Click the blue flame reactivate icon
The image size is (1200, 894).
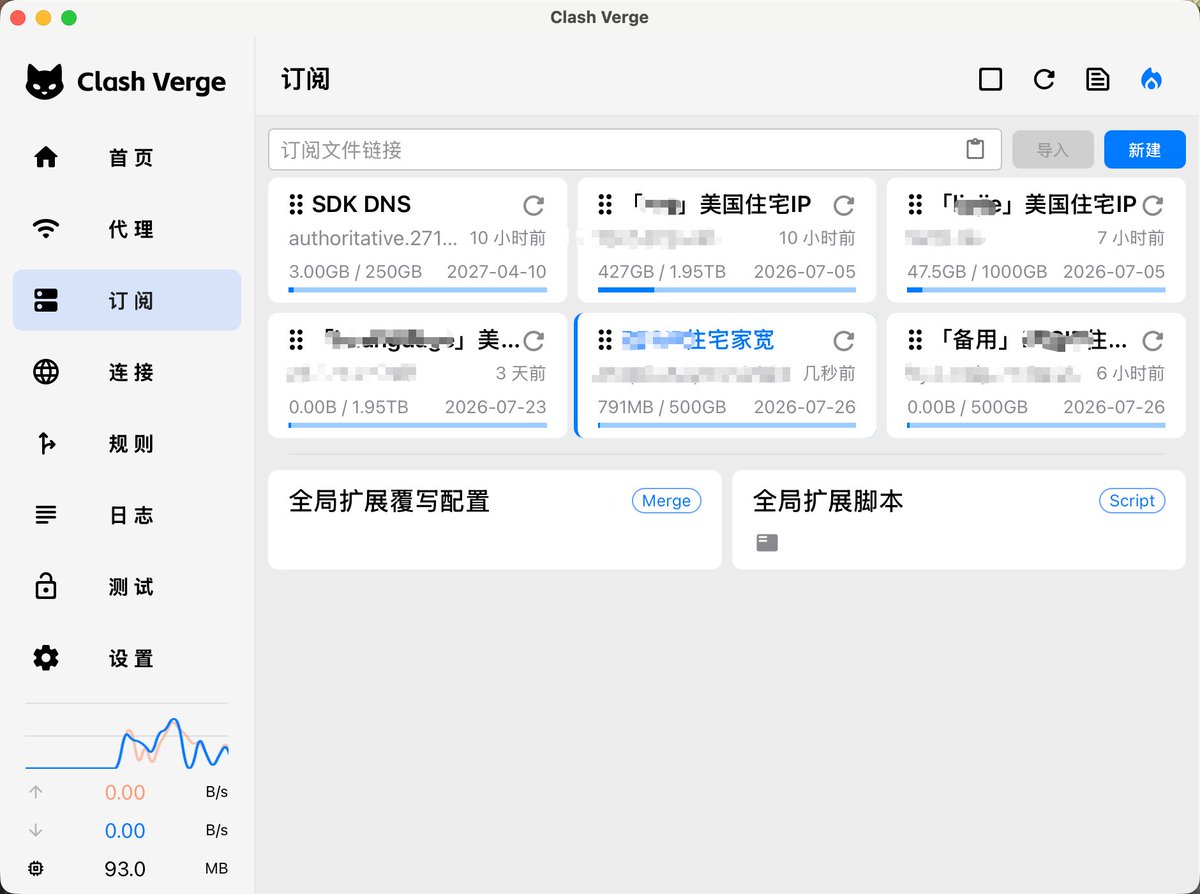click(x=1152, y=79)
